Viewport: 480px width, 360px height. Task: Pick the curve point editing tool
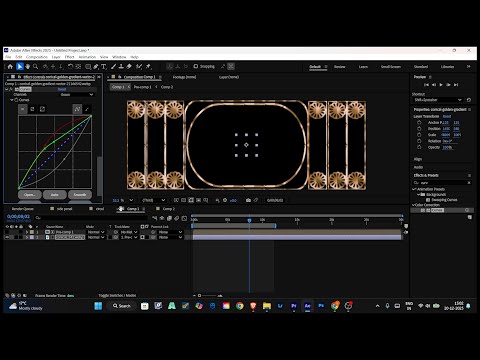77,109
